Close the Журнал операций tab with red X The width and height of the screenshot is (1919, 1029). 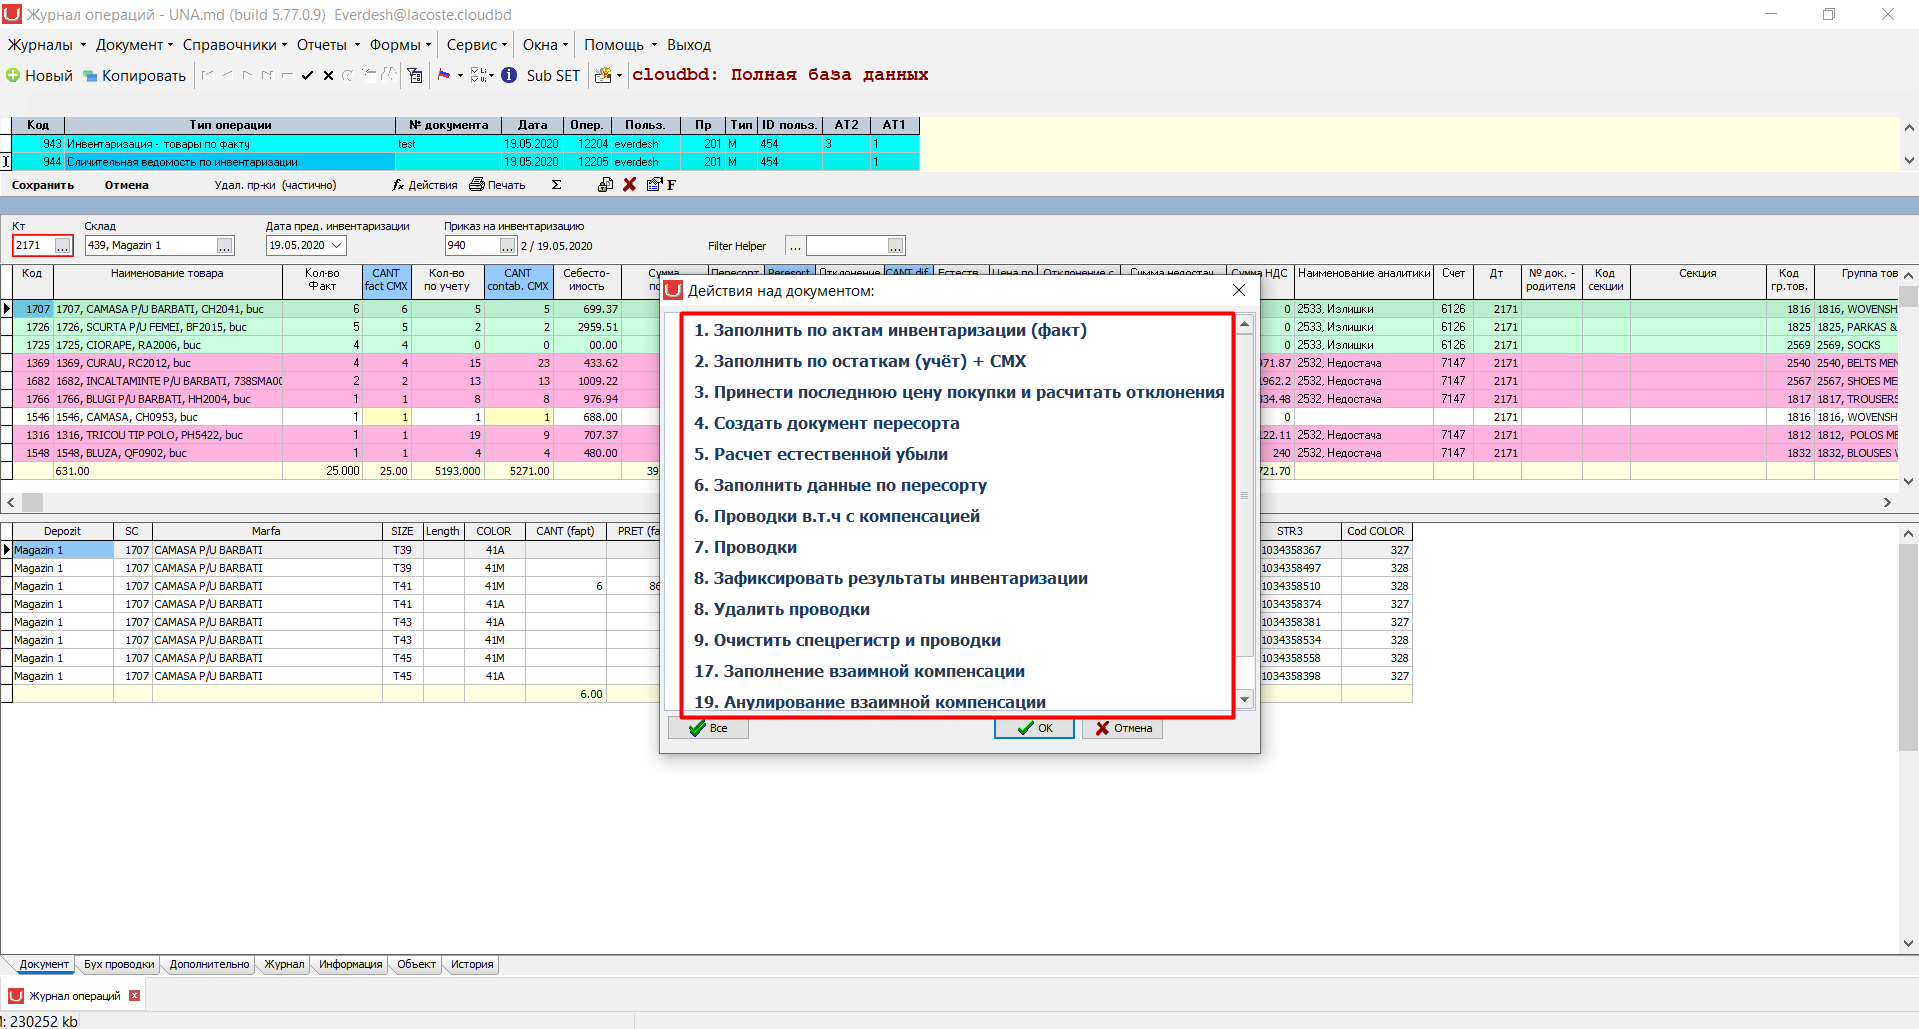tap(134, 996)
